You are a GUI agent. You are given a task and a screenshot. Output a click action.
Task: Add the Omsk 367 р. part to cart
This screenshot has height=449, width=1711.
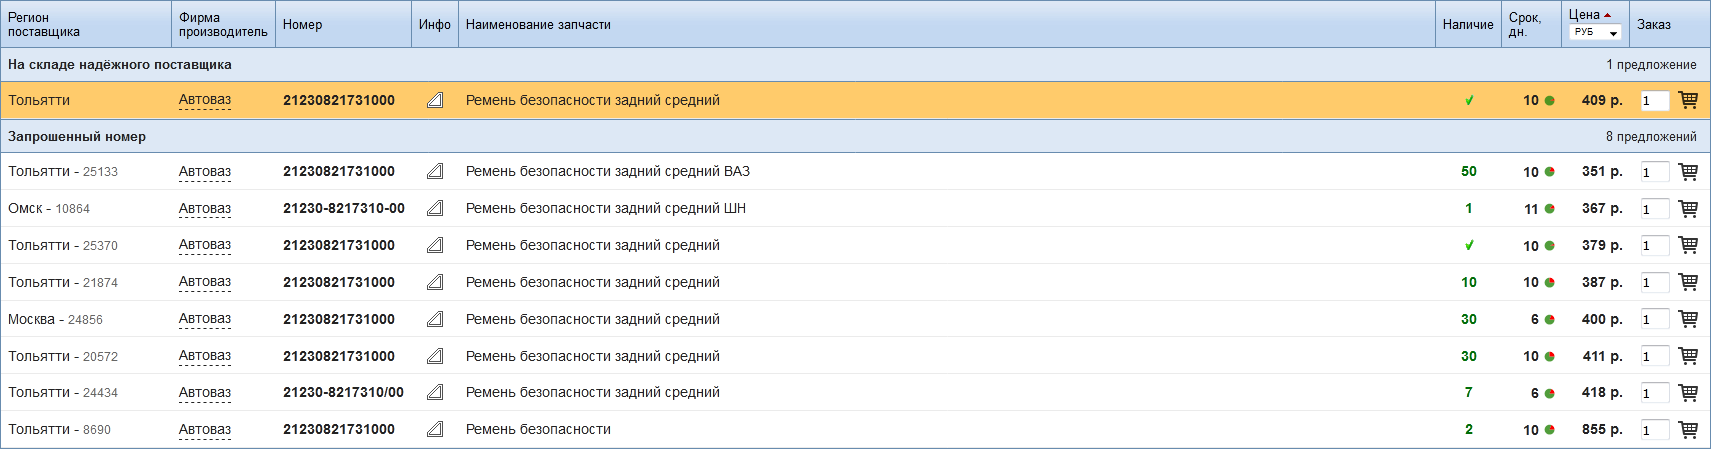click(1688, 209)
